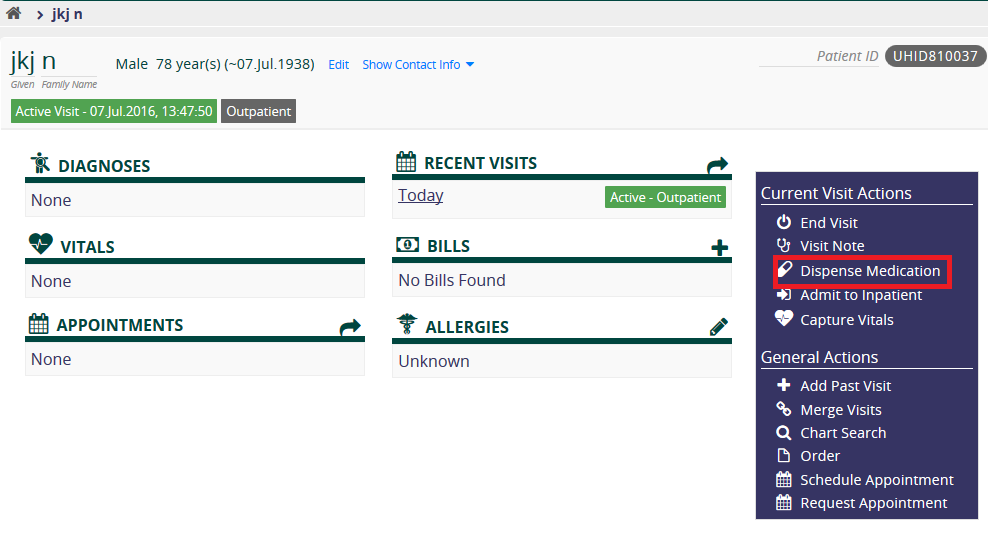Image resolution: width=988 pixels, height=537 pixels.
Task: Expand Show Contact Info dropdown
Action: click(418, 64)
